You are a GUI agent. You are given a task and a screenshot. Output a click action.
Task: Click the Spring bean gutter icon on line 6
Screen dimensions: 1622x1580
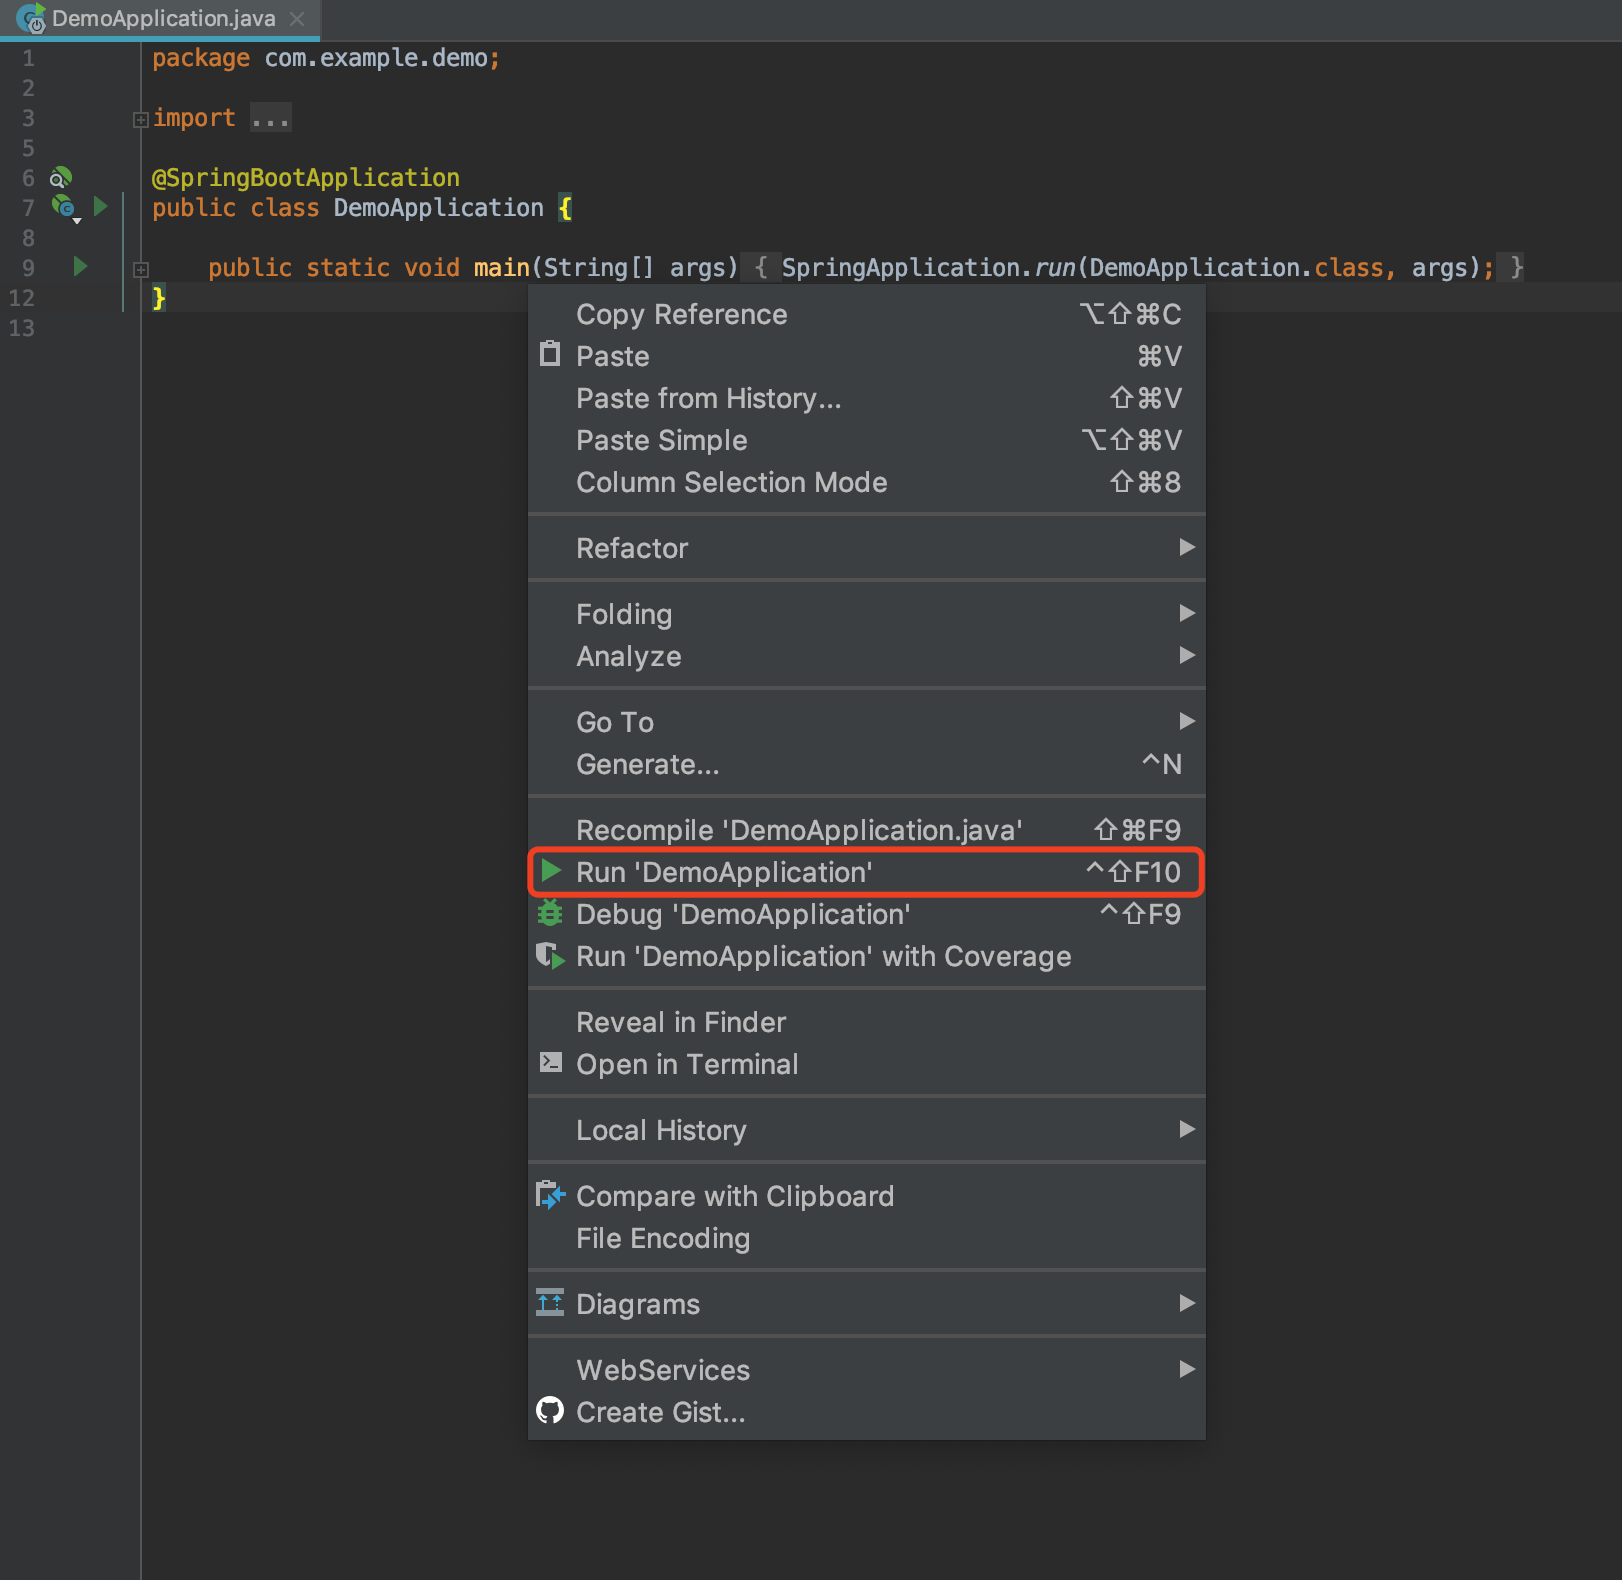pos(61,178)
